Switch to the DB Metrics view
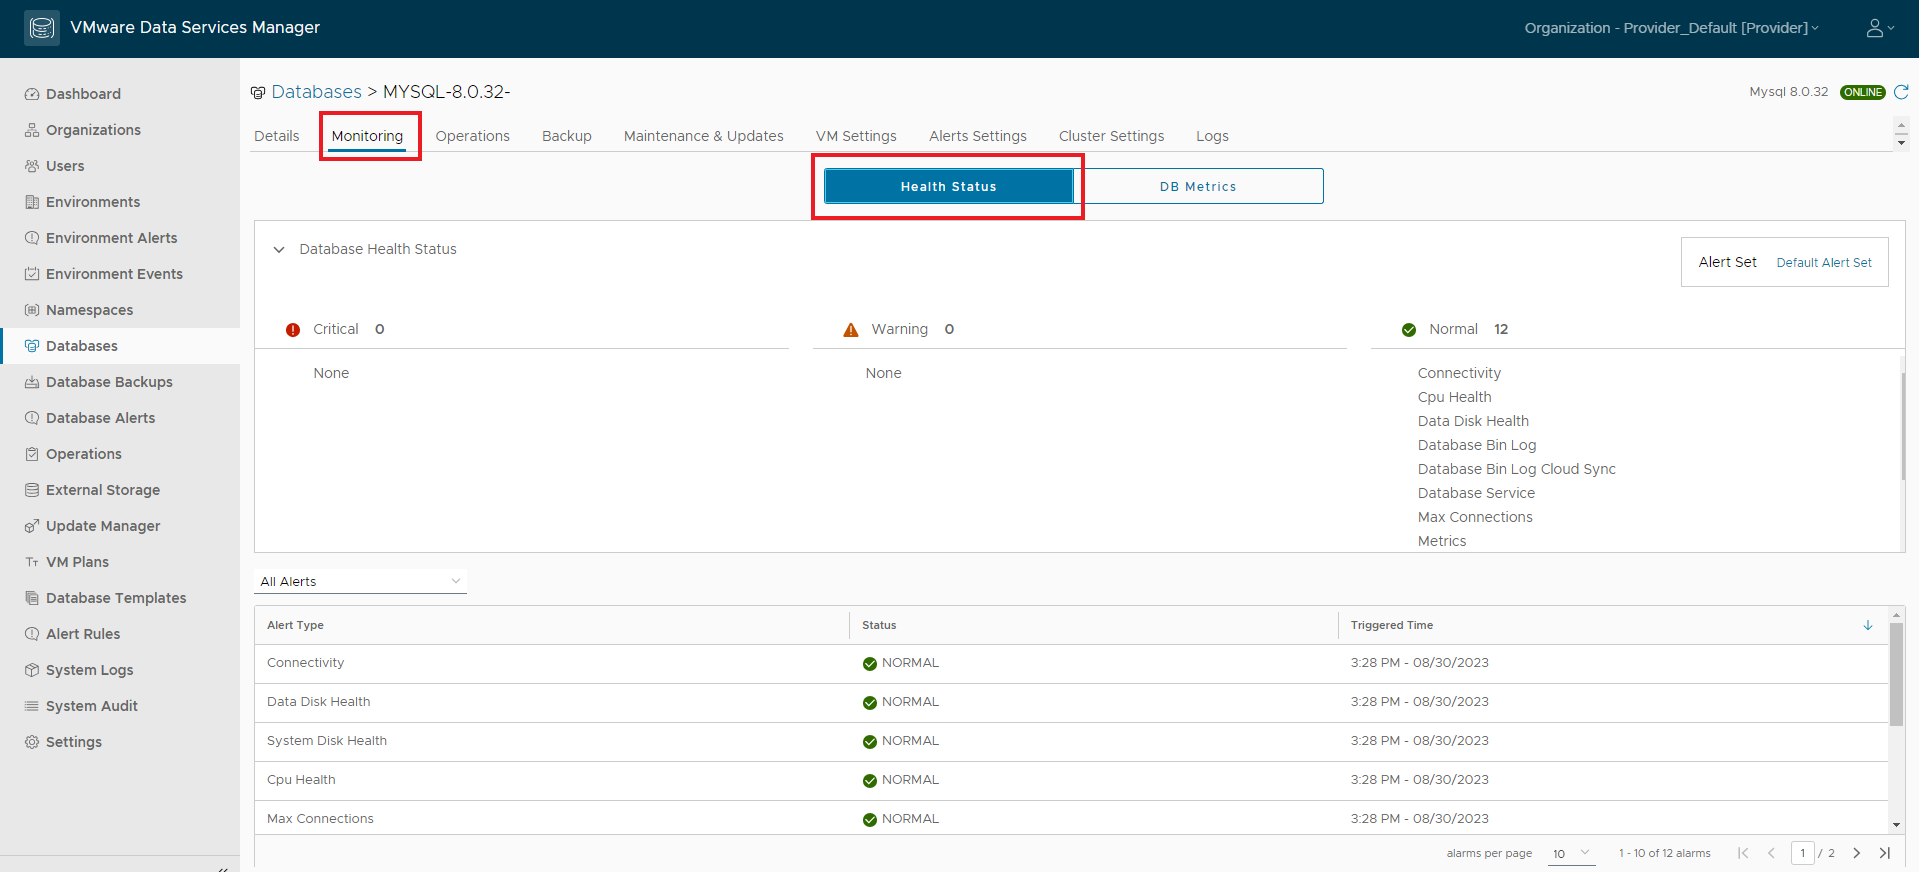This screenshot has width=1919, height=872. coord(1198,186)
